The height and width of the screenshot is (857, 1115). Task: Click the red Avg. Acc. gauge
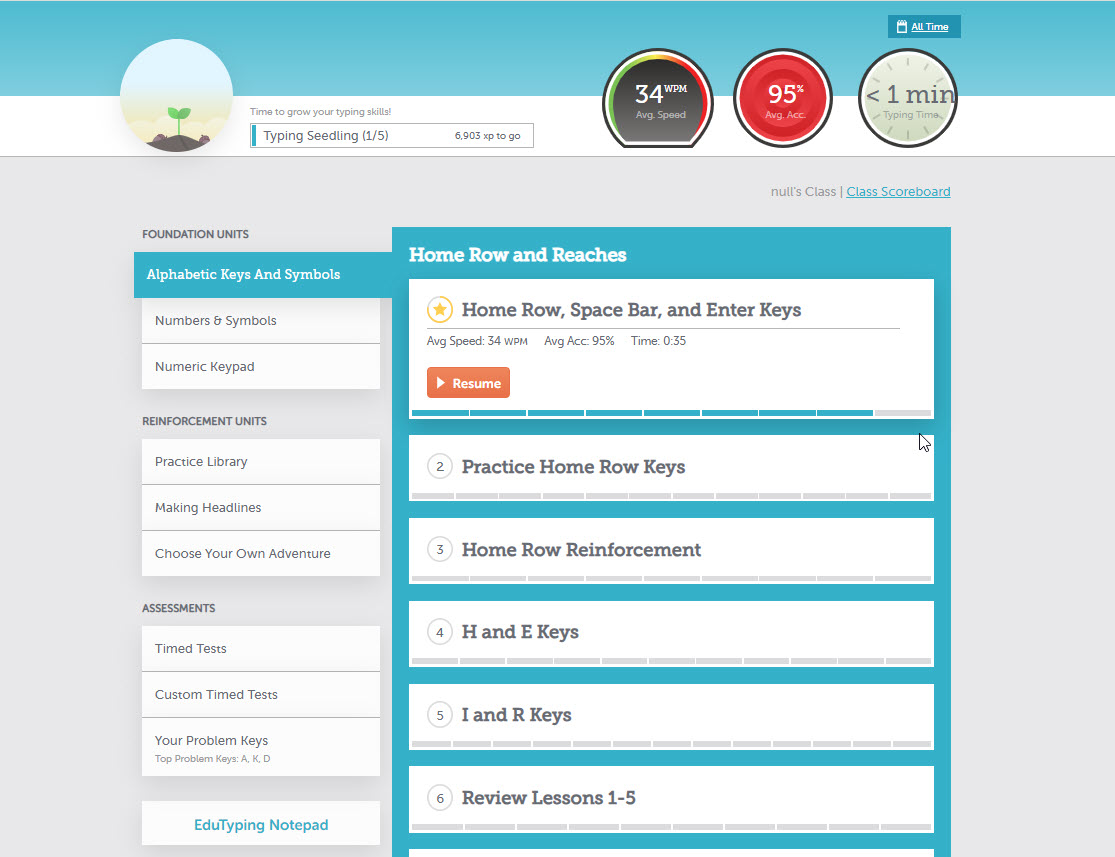tap(782, 97)
